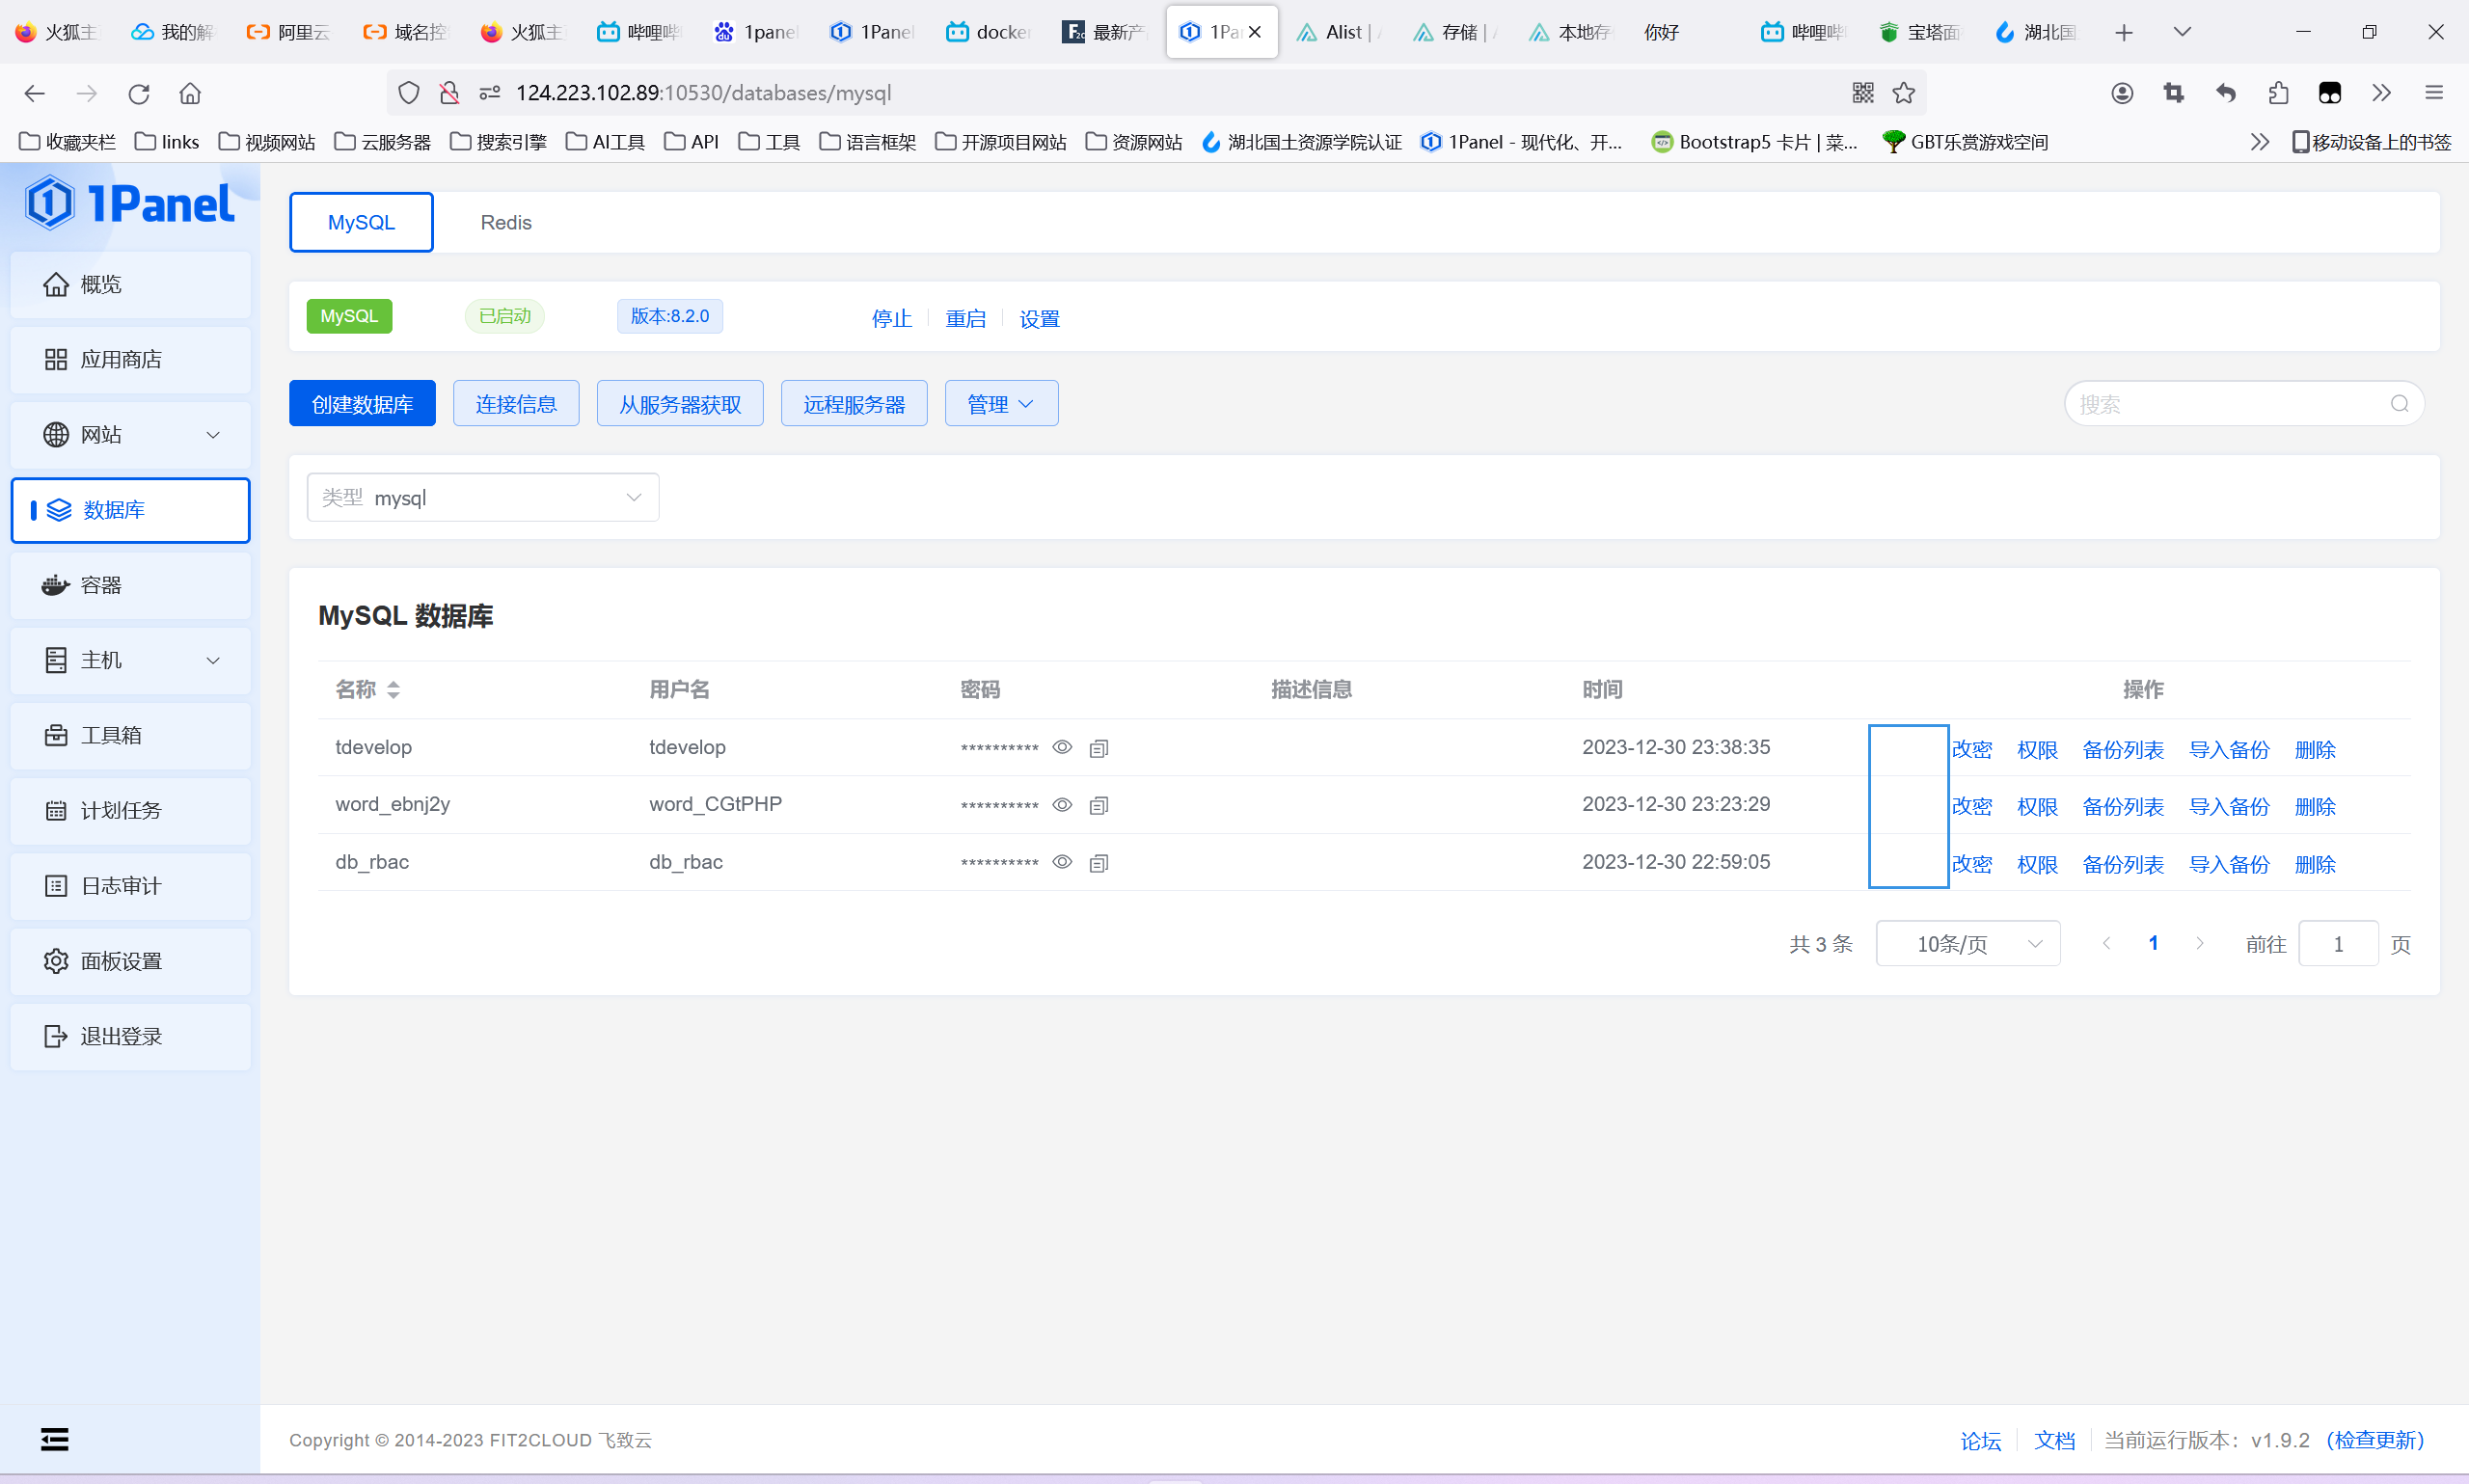Focus the 搜索 search field
The width and height of the screenshot is (2469, 1484).
click(x=2243, y=404)
